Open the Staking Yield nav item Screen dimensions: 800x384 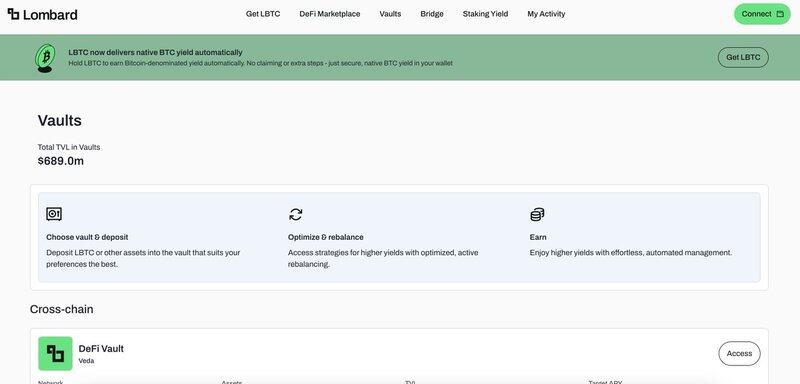485,14
